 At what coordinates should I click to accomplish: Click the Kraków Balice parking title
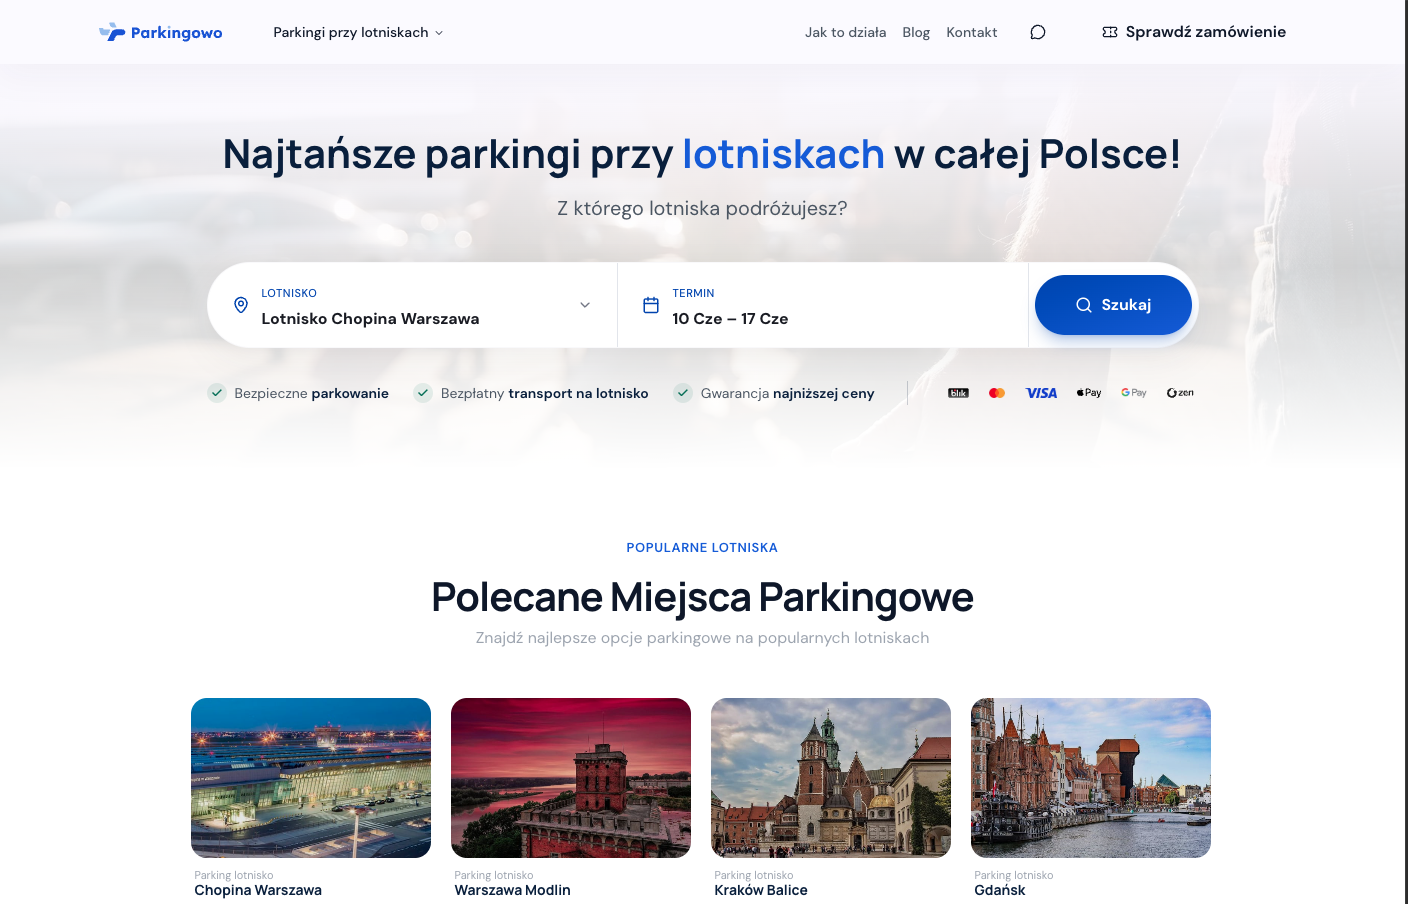(x=761, y=890)
